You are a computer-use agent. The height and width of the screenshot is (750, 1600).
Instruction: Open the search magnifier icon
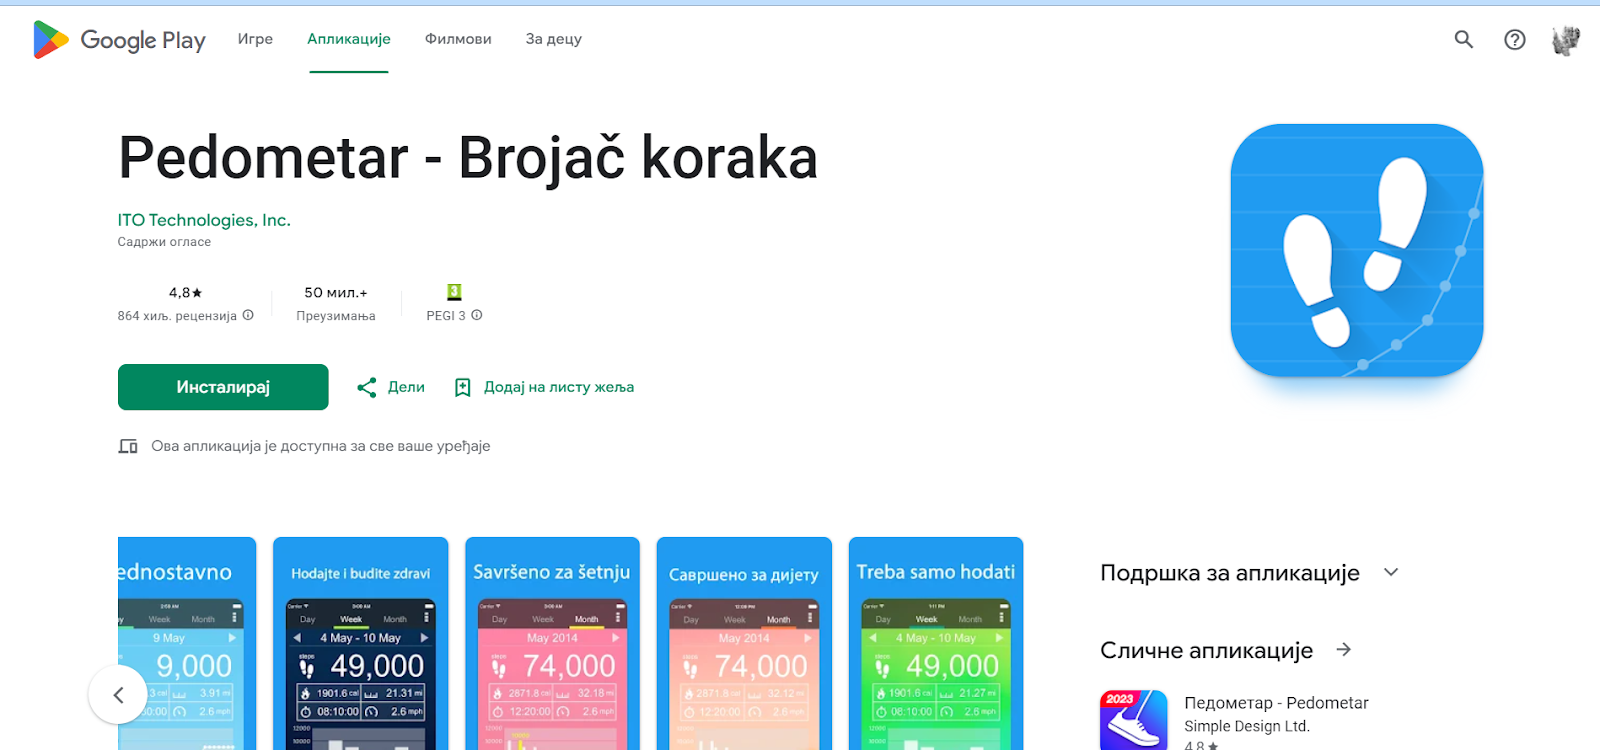[x=1464, y=39]
